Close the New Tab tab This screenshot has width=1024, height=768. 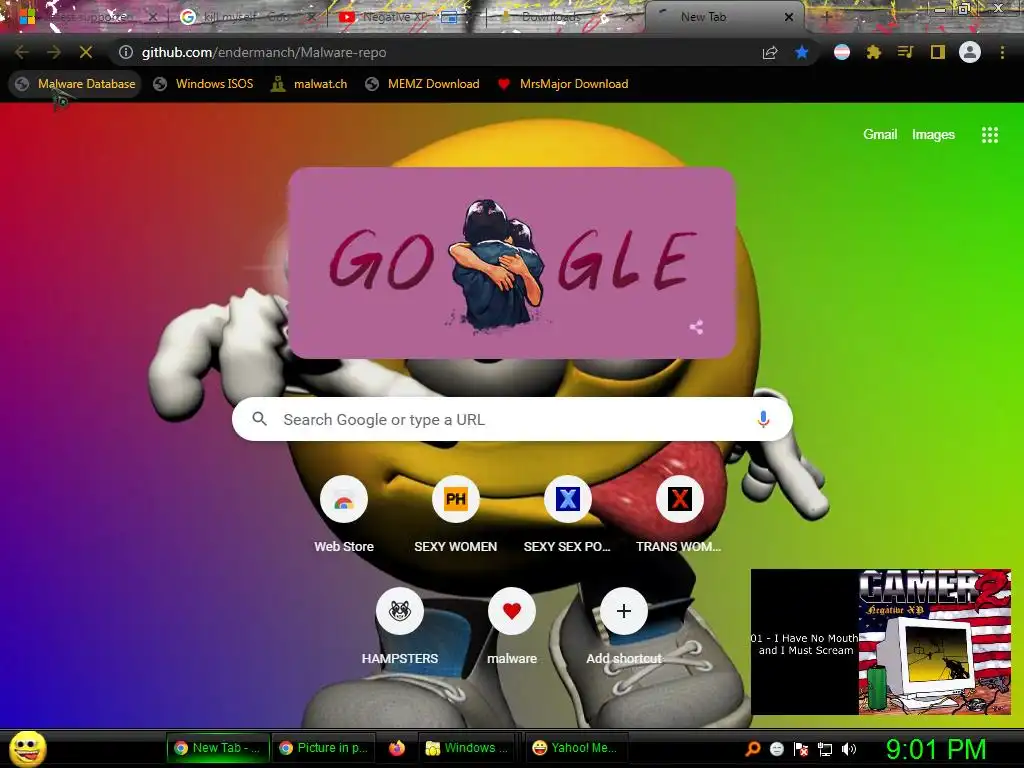coord(789,17)
